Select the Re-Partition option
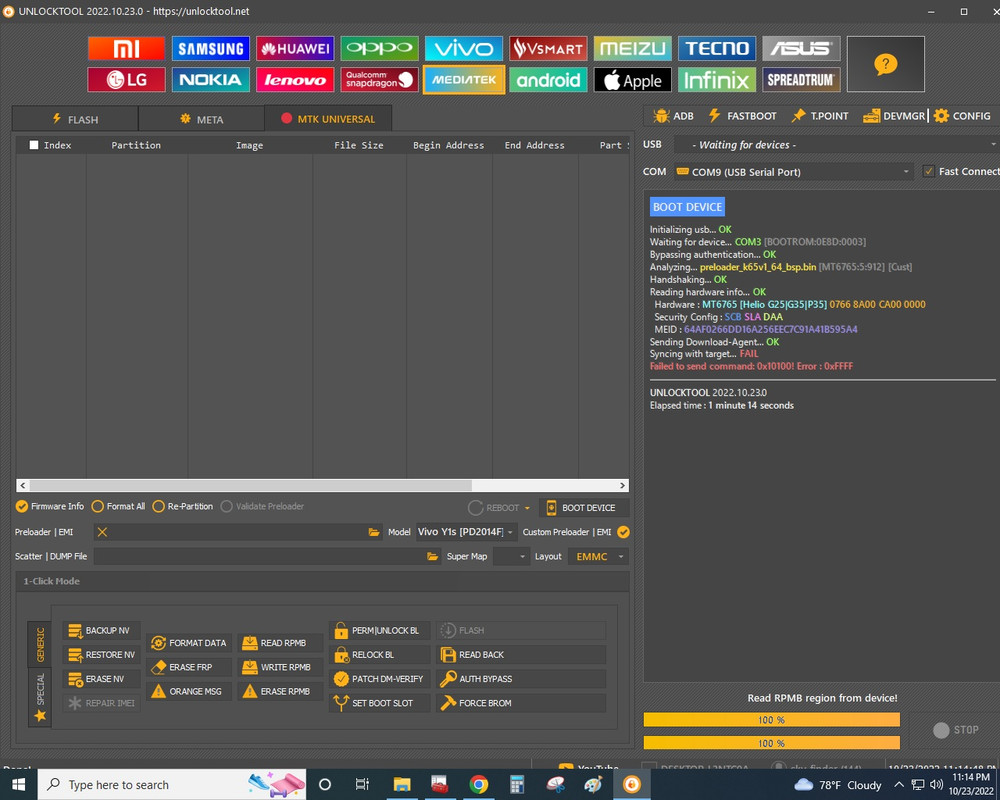This screenshot has width=1000, height=800. pyautogui.click(x=182, y=507)
